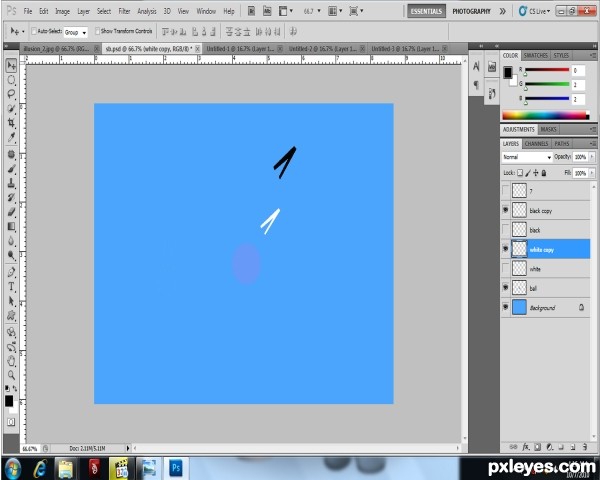
Task: Hide the white copy layer
Action: click(505, 249)
